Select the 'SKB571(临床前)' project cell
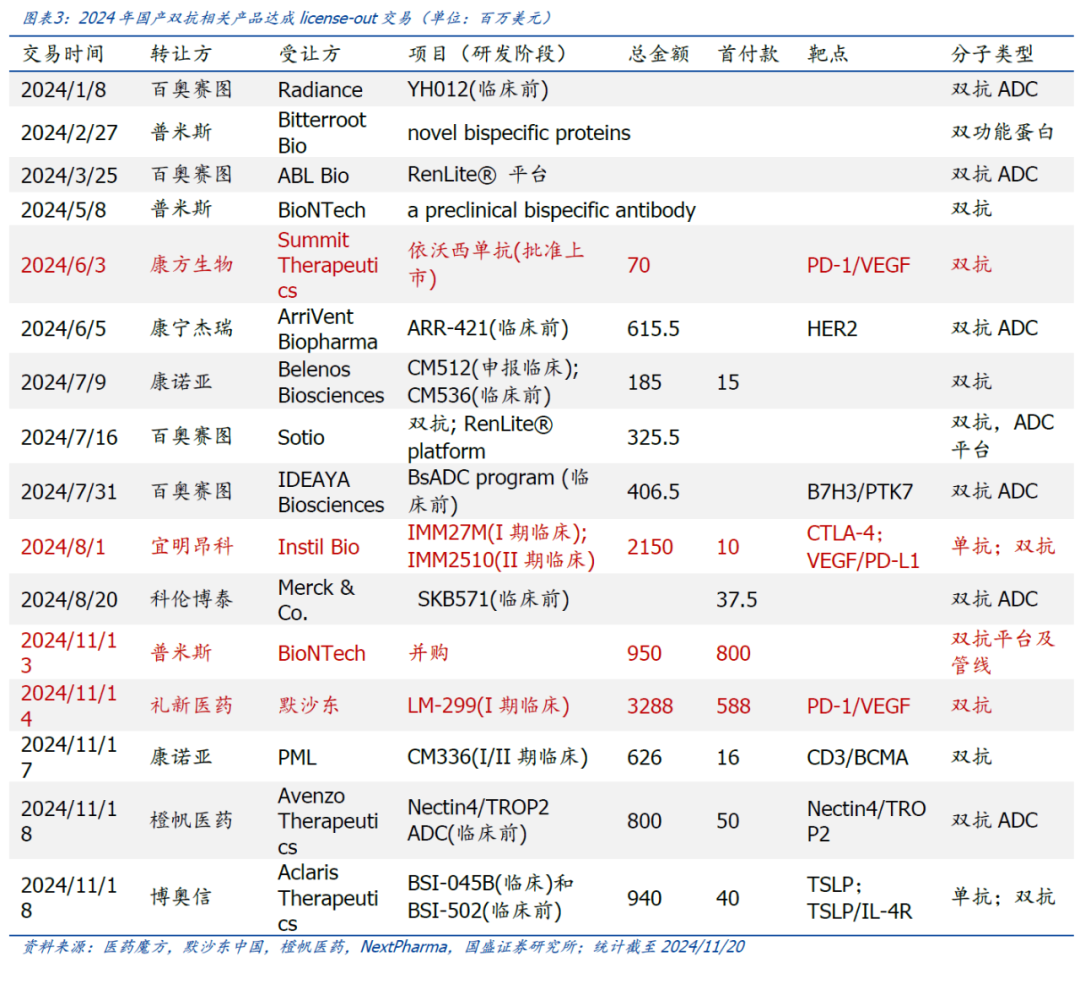The image size is (1080, 984). (493, 599)
